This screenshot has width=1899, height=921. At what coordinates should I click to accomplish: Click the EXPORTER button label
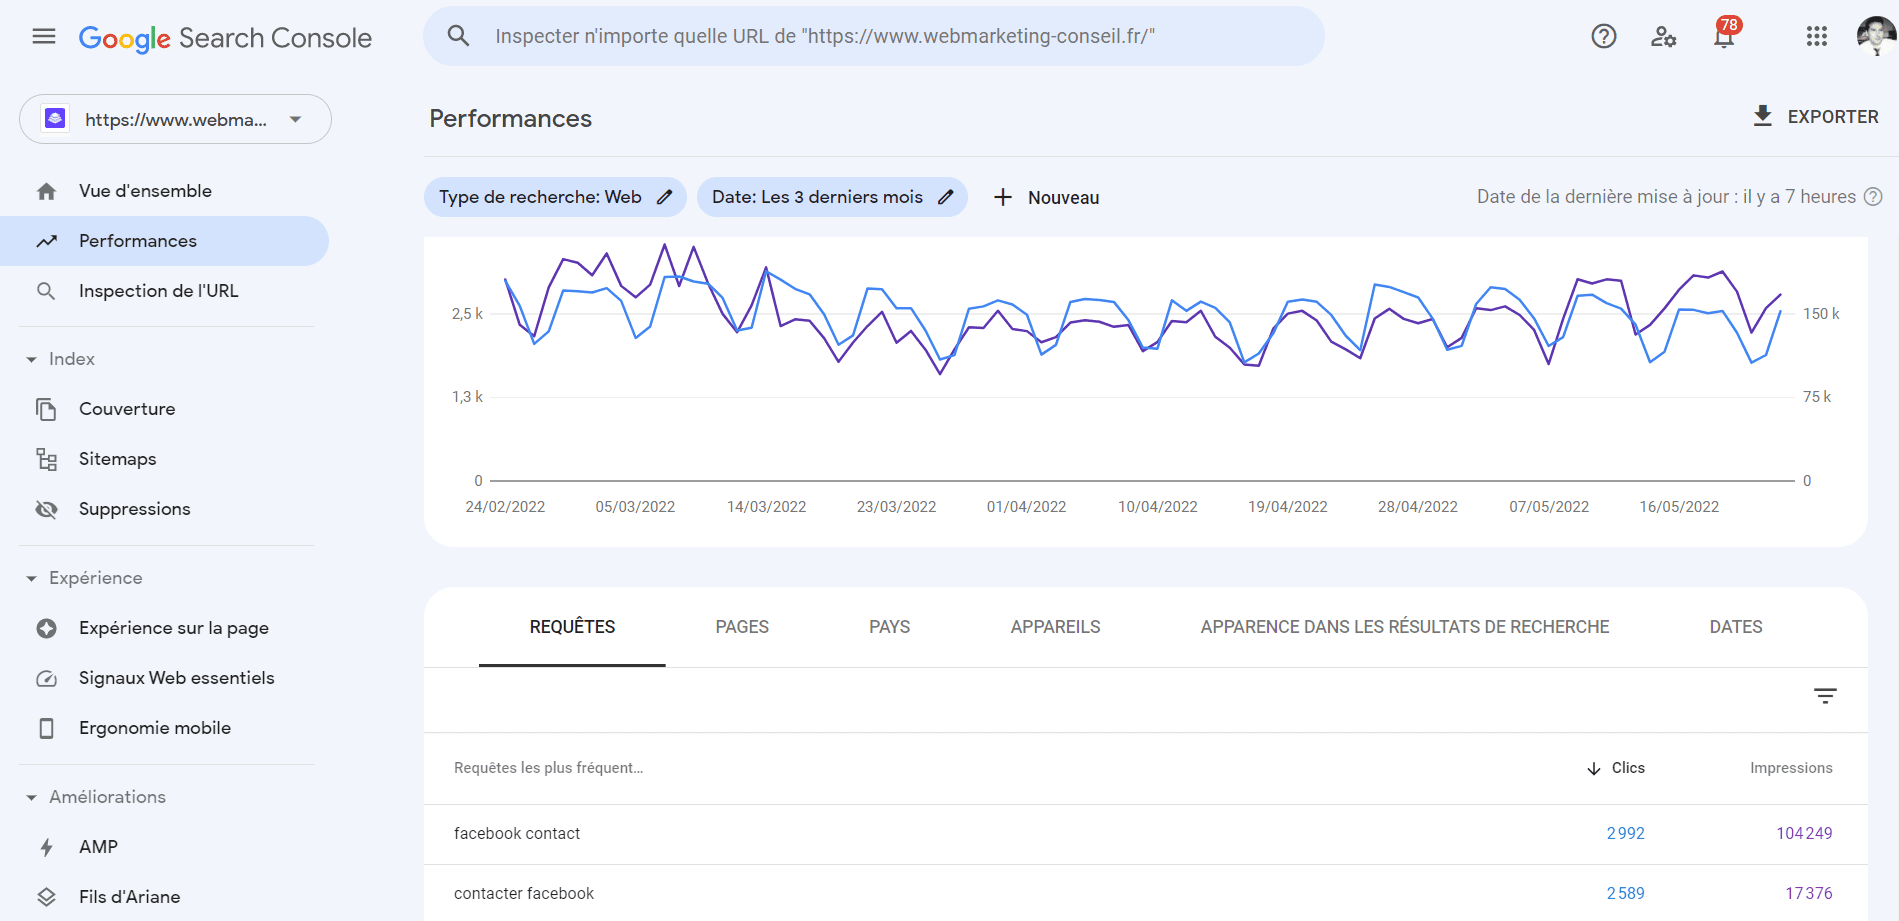[x=1833, y=117]
